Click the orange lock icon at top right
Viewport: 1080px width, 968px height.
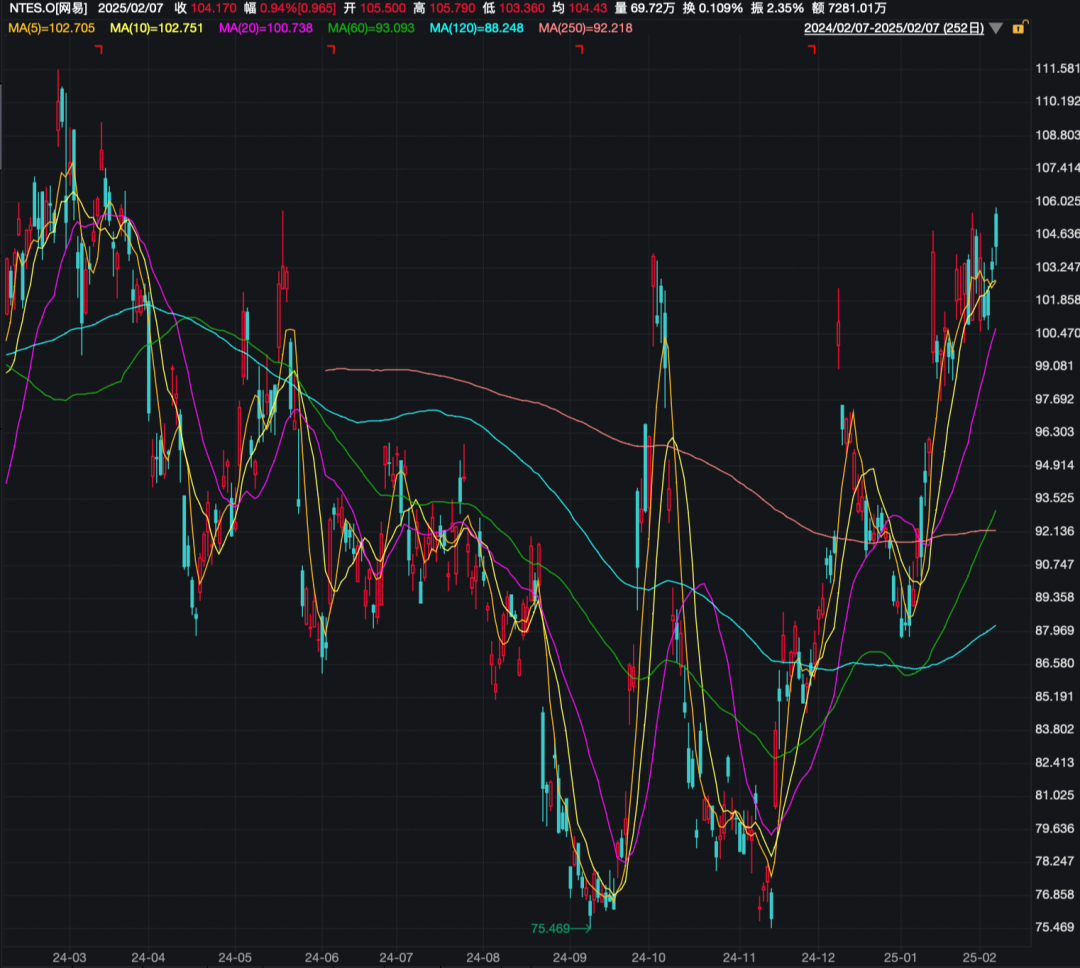click(x=1019, y=28)
